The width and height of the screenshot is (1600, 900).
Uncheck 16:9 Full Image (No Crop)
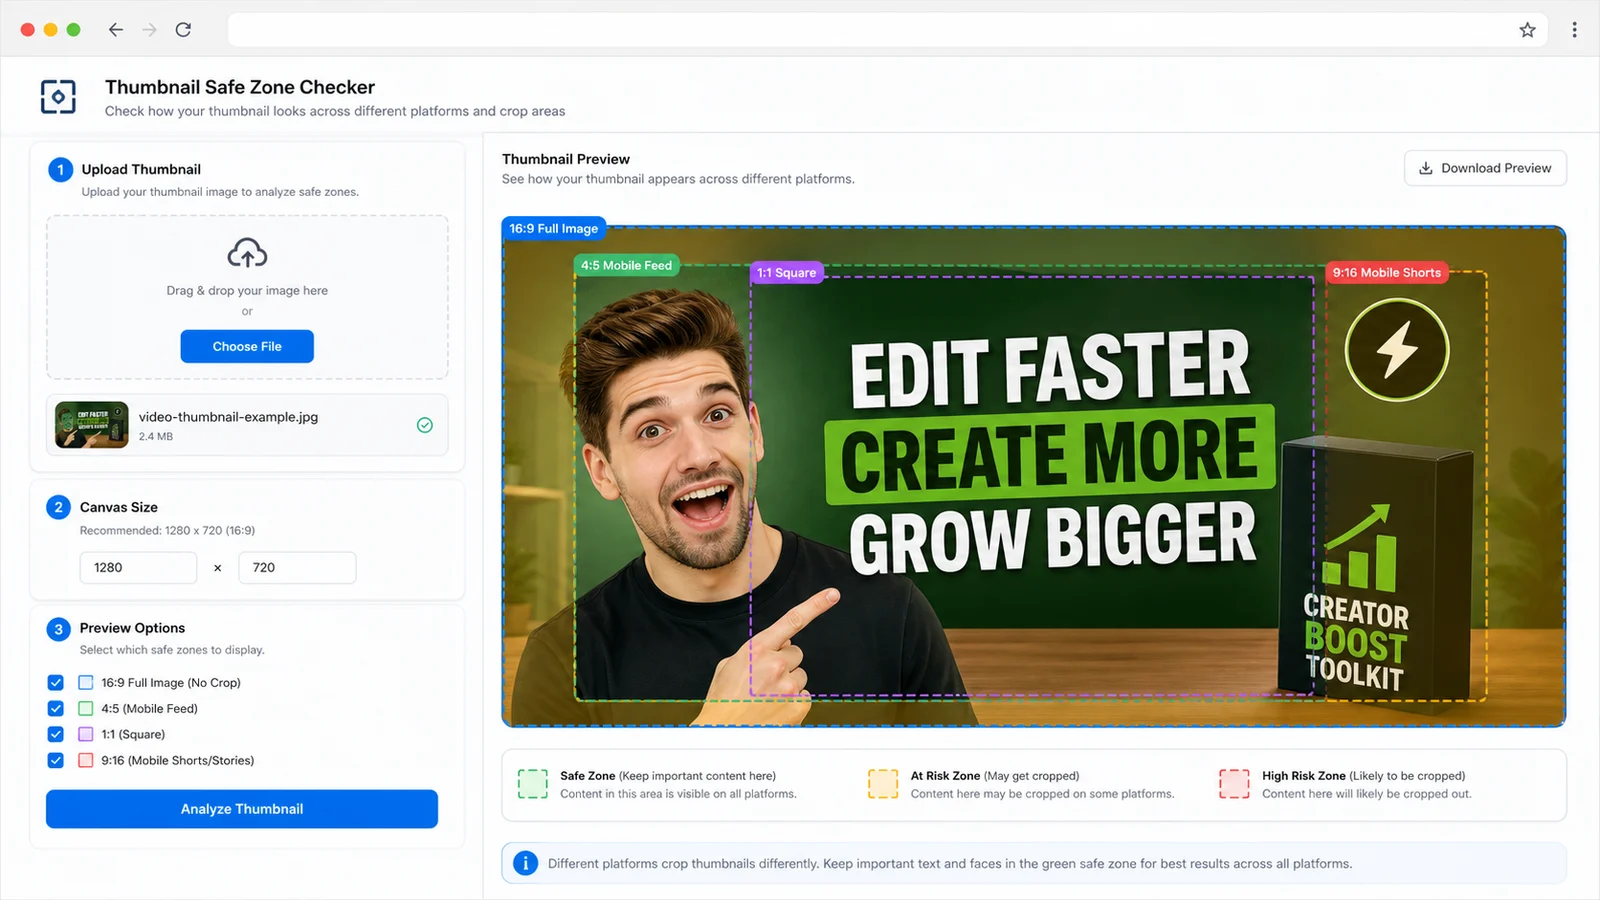click(56, 682)
